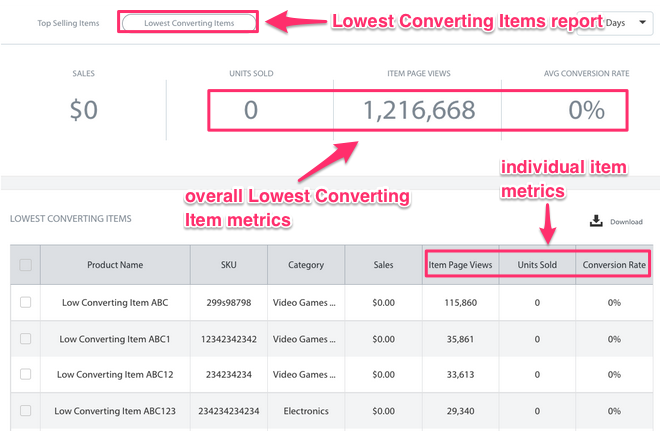
Task: Toggle the select-all checkbox in table header
Action: point(26,265)
